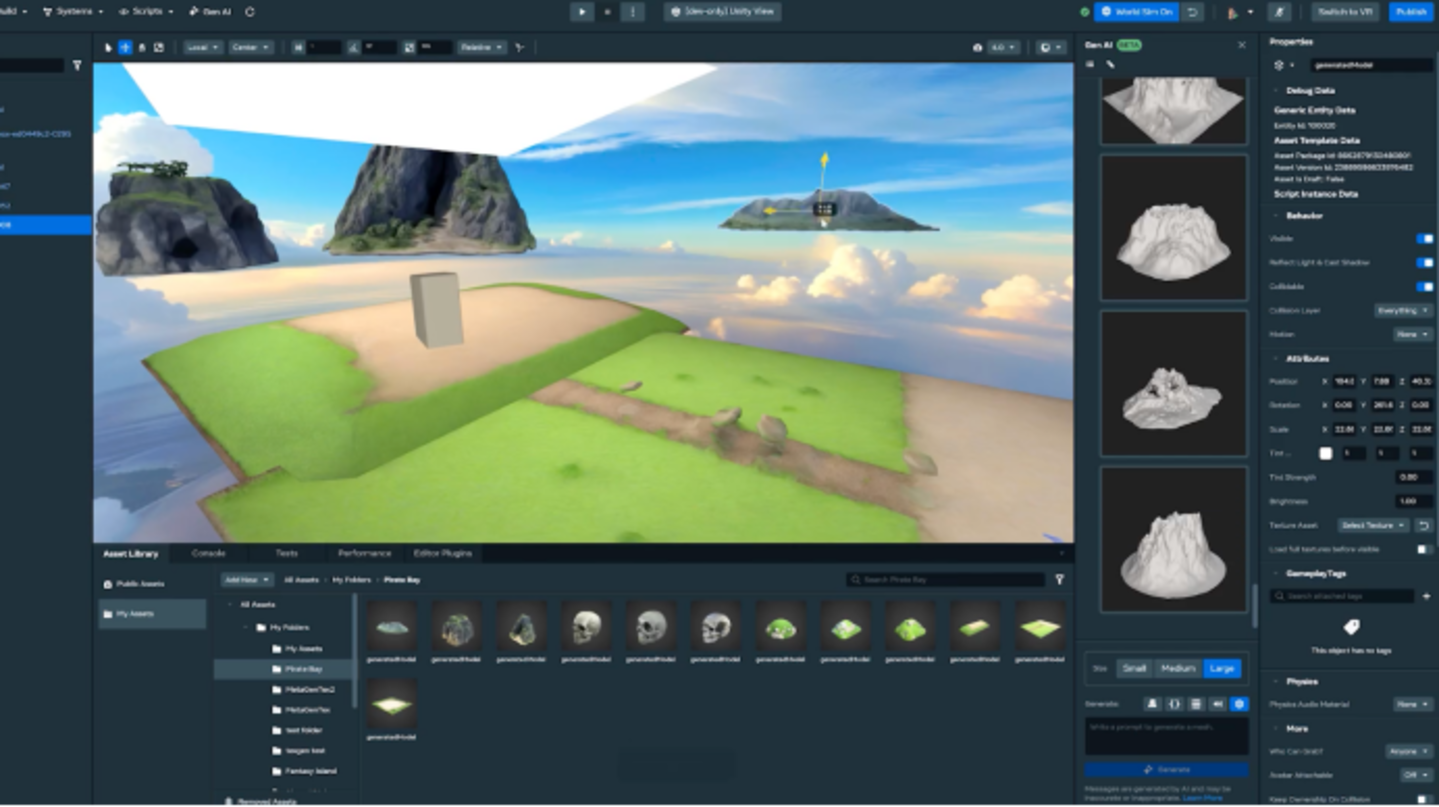This screenshot has width=1439, height=807.
Task: Open the Systems dropdown menu
Action: click(x=73, y=12)
